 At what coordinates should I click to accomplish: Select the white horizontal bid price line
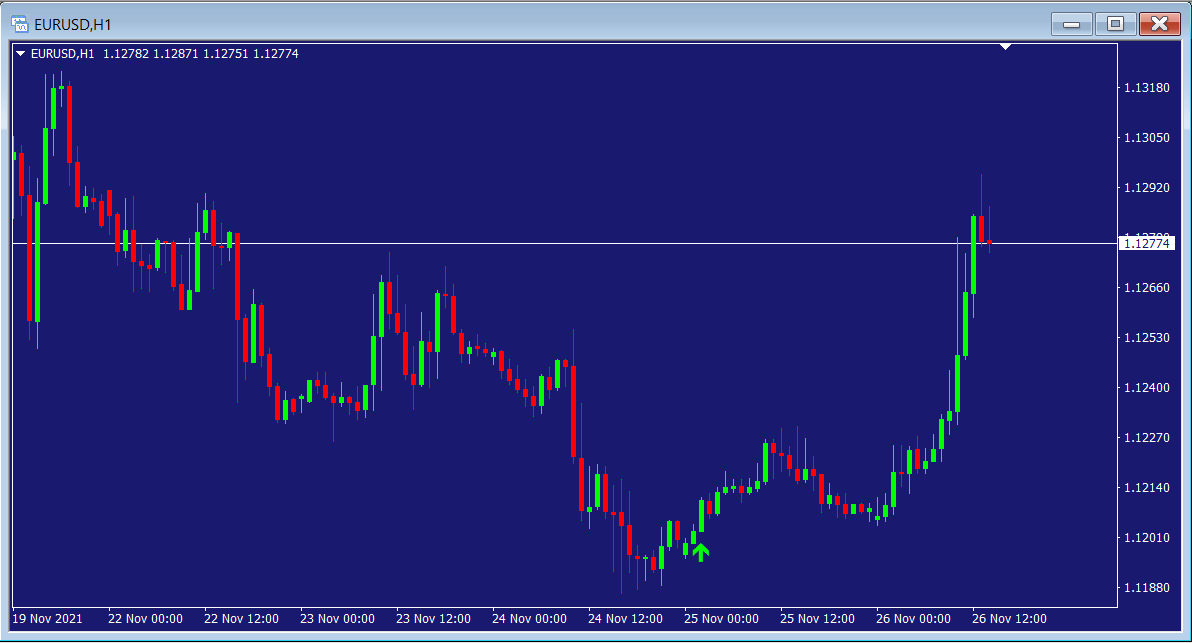pos(500,243)
